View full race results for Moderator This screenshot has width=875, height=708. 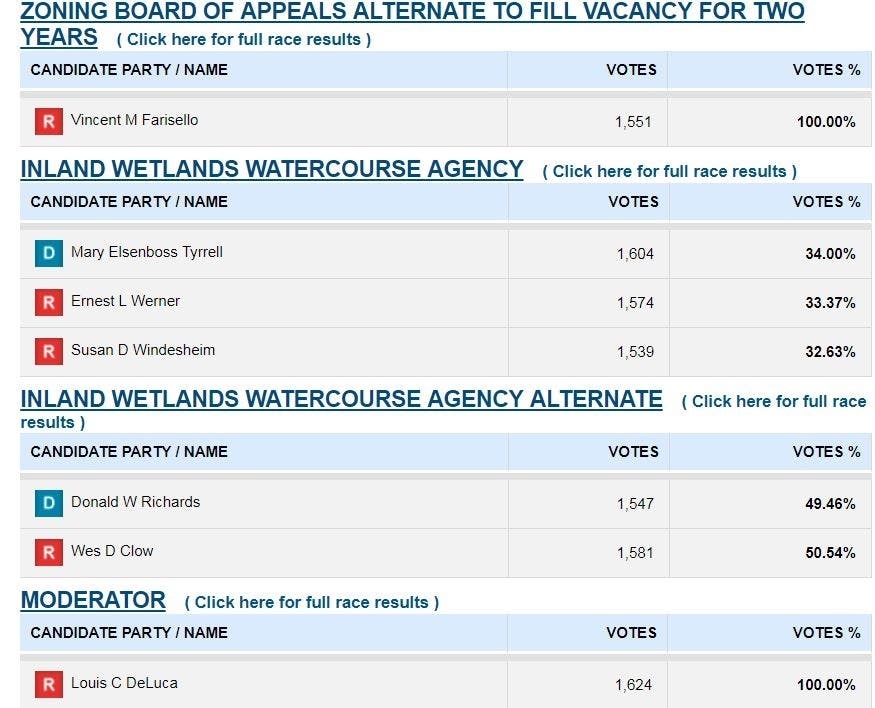point(311,602)
